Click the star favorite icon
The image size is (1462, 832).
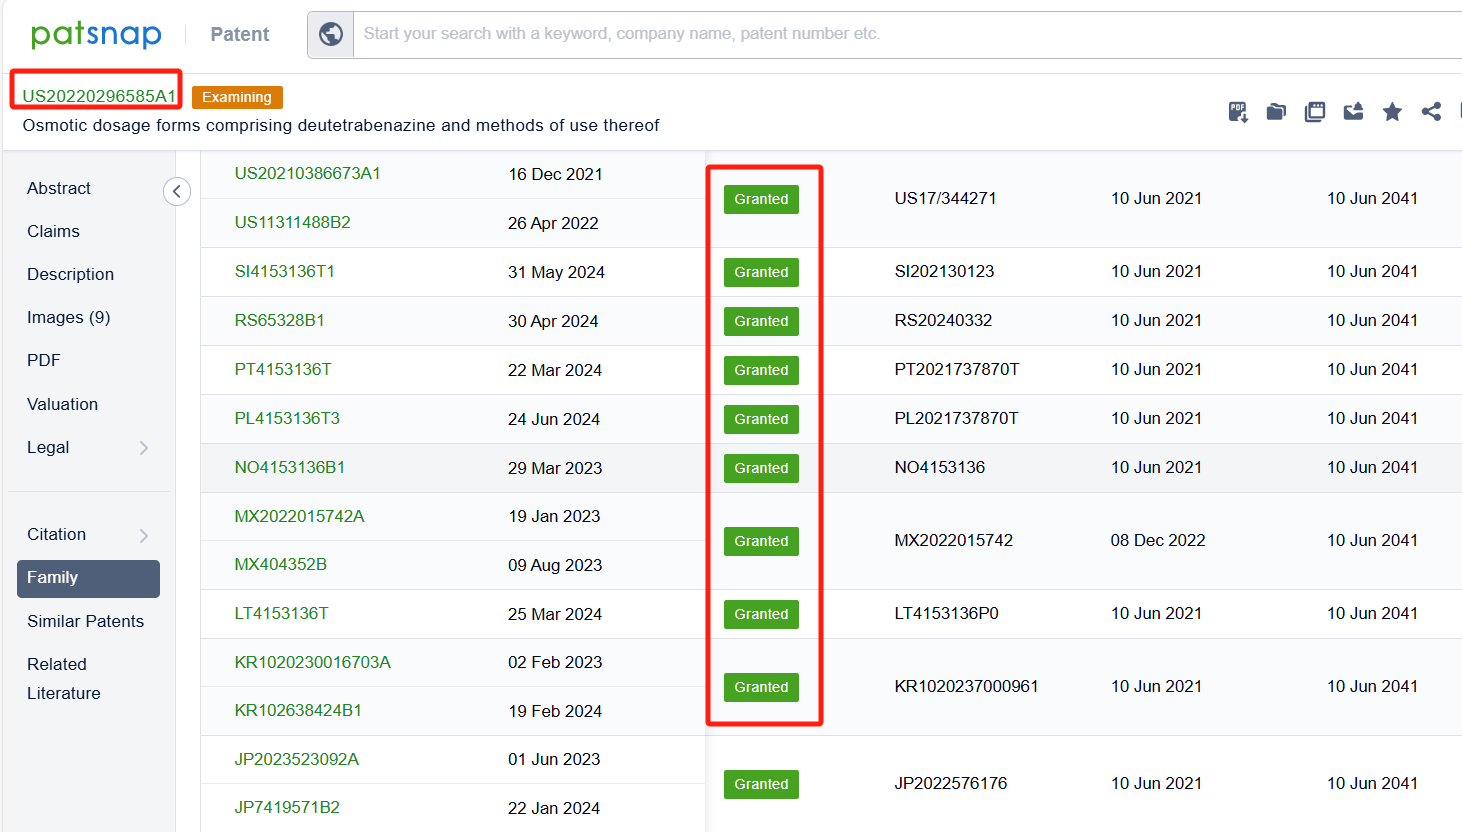tap(1392, 112)
